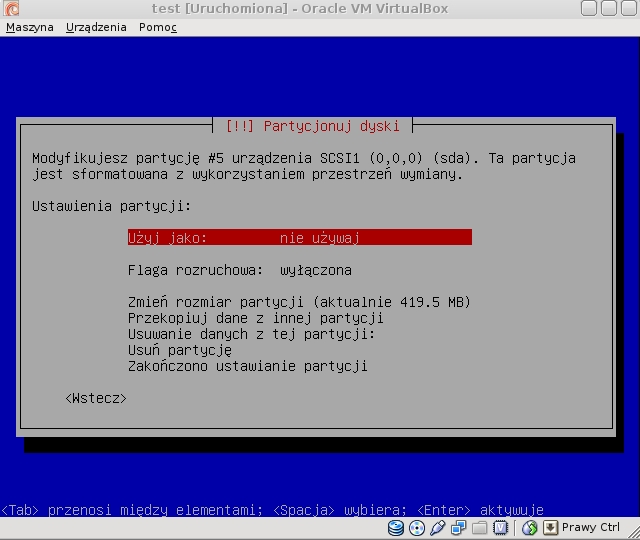The width and height of the screenshot is (640, 540).
Task: Click the keyboard capture arrow icon
Action: coord(550,527)
